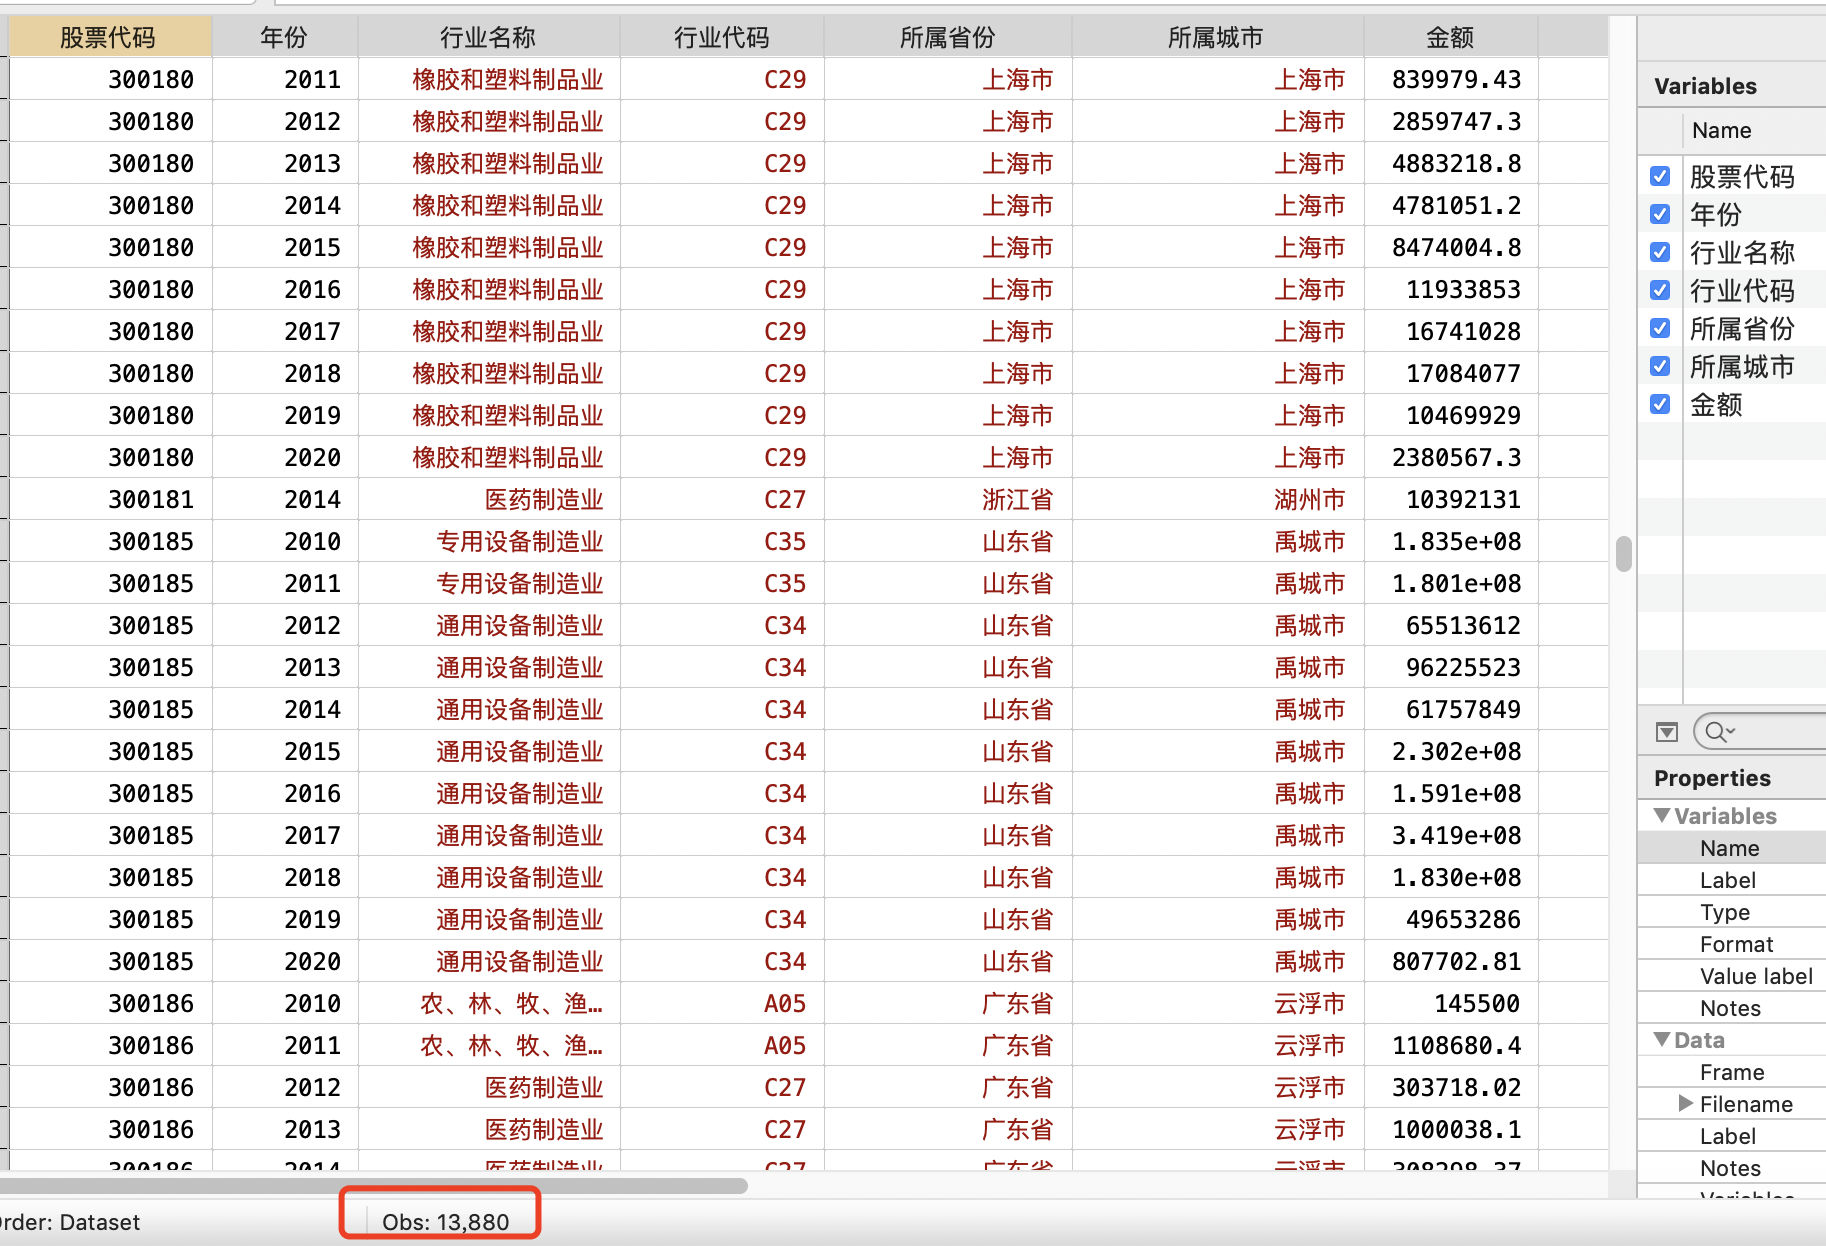
Task: Select 所属省份 in the Variables list
Action: (x=1742, y=328)
